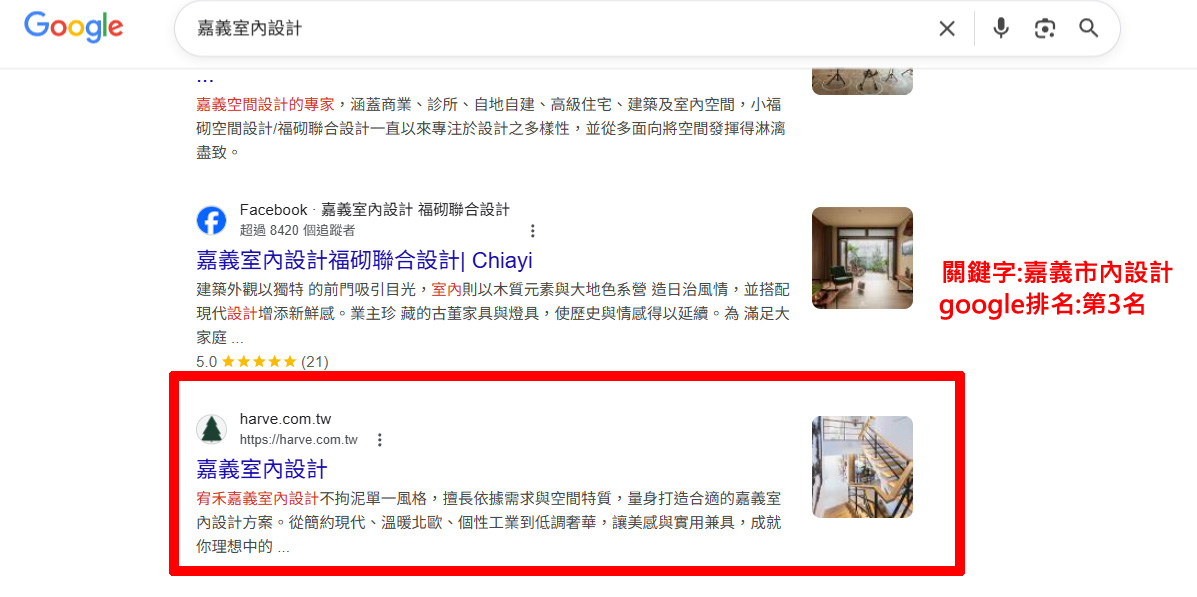Open three-dot menu for Facebook result

click(533, 231)
